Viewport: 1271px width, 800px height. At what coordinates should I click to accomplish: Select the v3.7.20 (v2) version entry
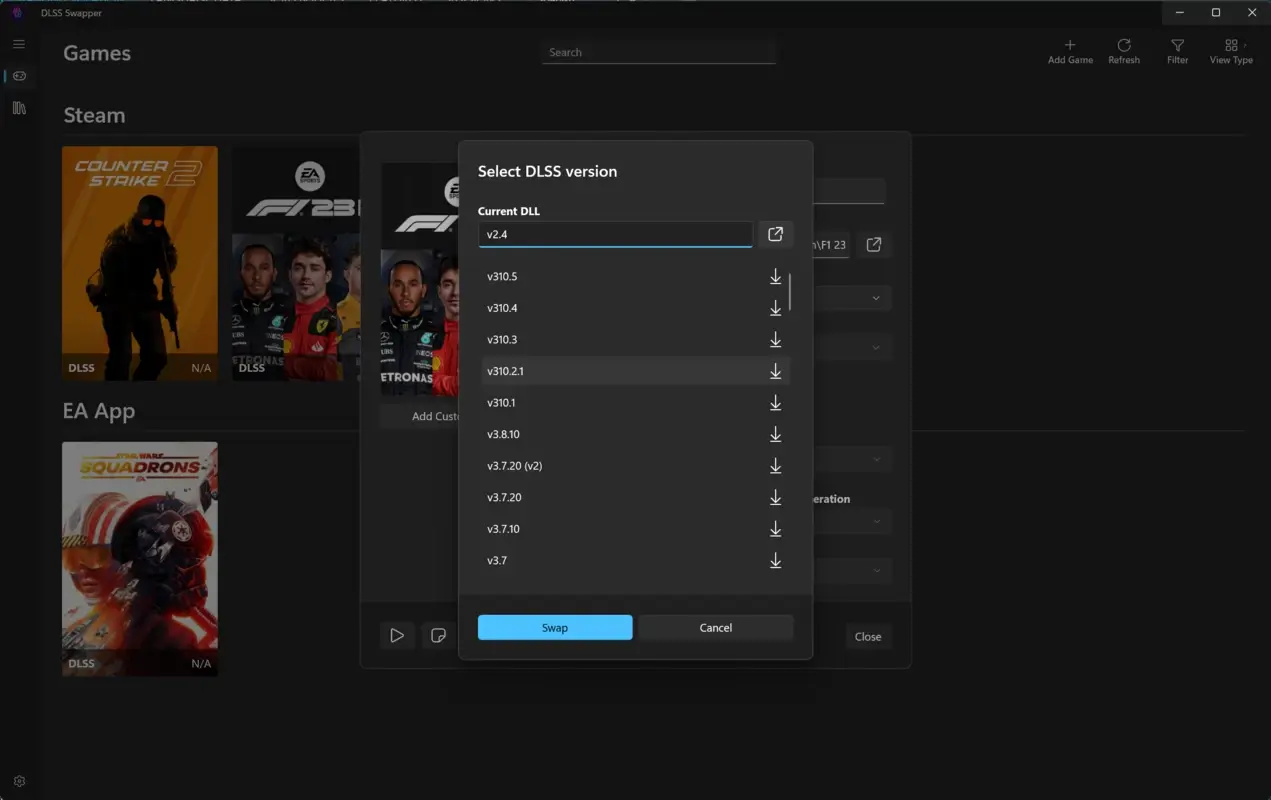coord(600,465)
